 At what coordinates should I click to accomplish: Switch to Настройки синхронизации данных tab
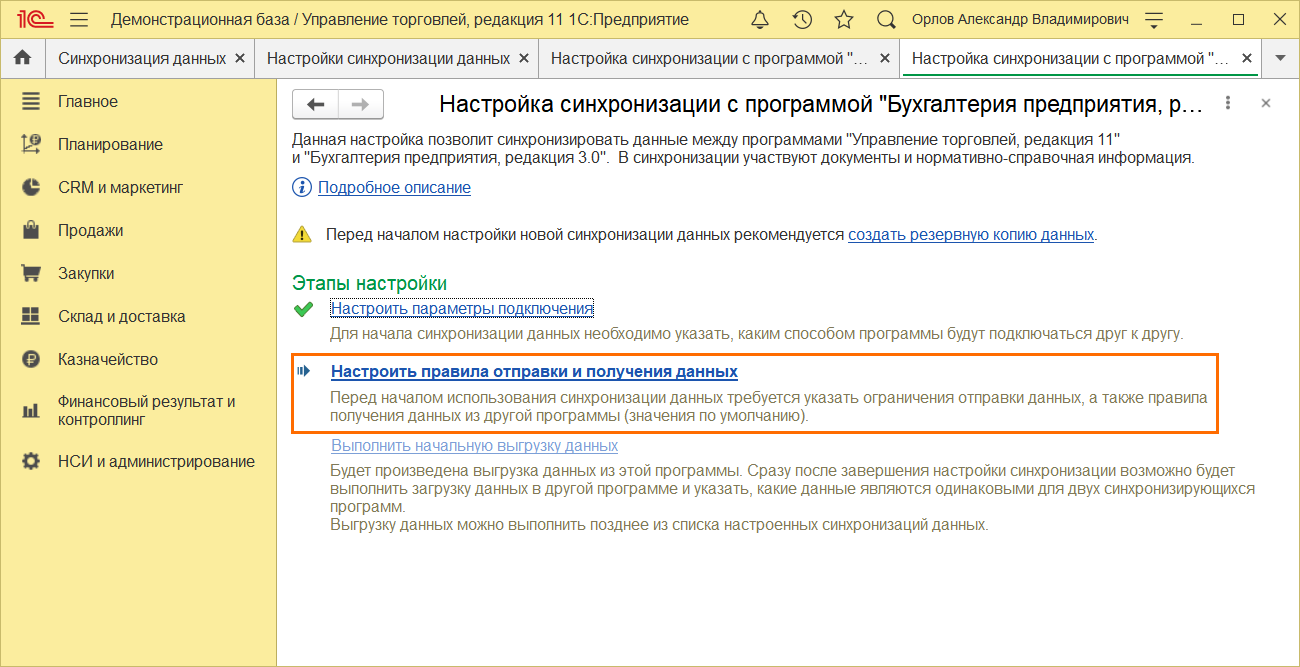tap(388, 58)
